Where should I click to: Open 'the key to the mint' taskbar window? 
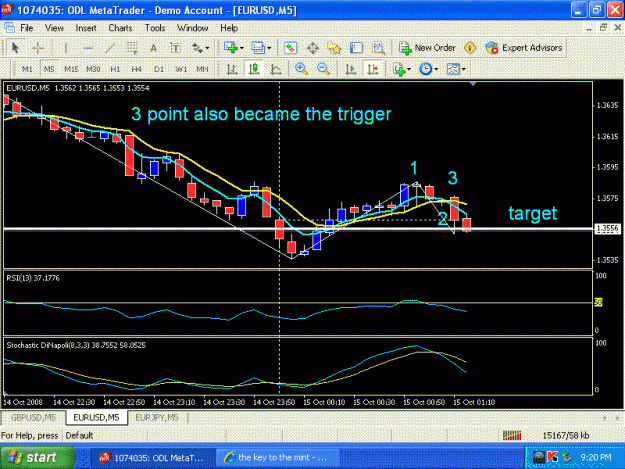tap(278, 457)
